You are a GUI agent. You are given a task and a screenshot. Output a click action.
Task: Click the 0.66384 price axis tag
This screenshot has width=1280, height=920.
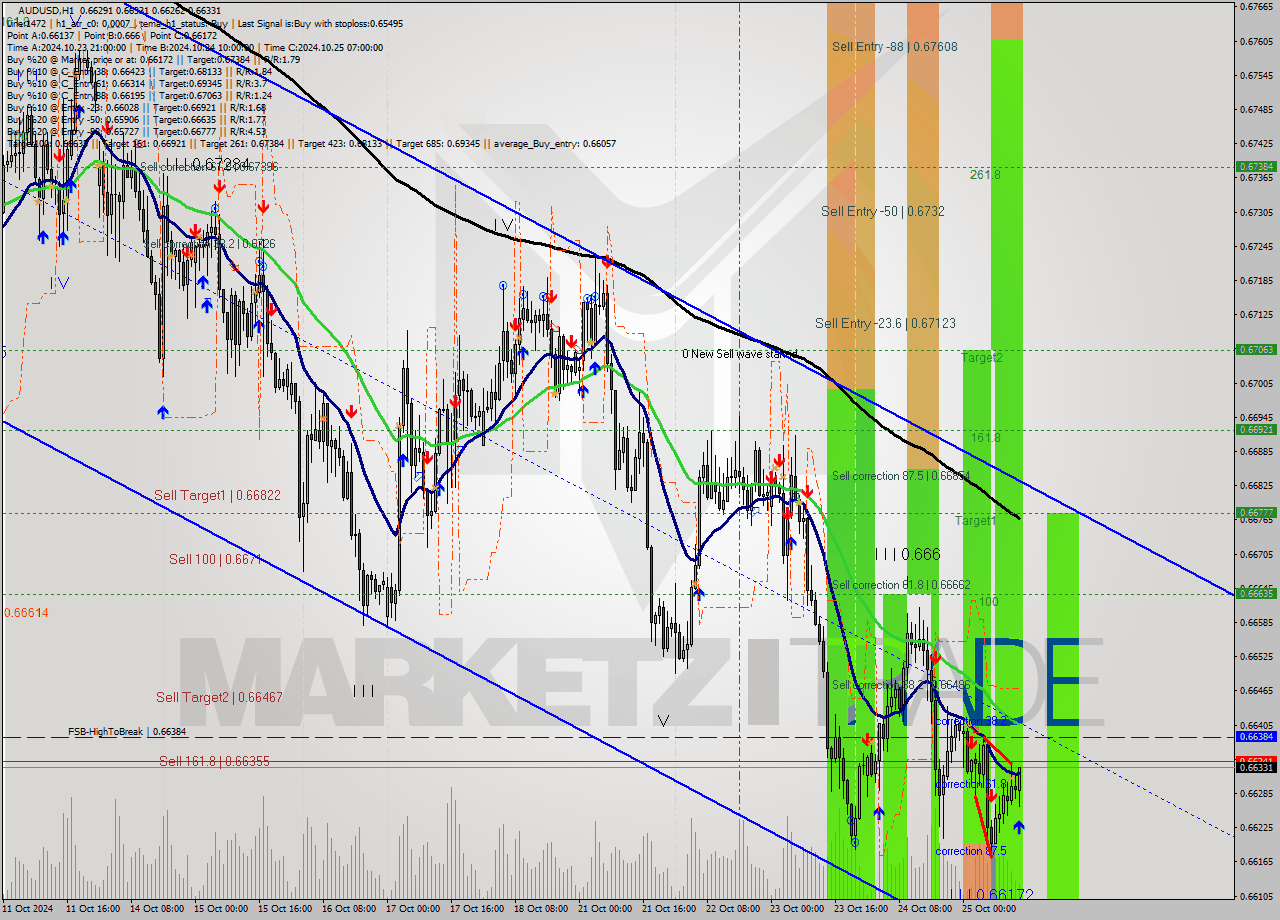click(x=1256, y=737)
